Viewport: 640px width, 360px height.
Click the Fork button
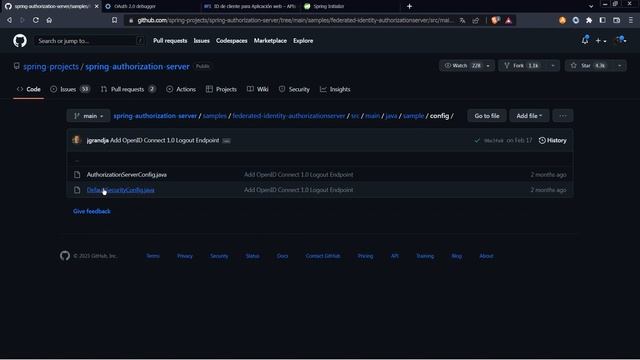pyautogui.click(x=522, y=66)
